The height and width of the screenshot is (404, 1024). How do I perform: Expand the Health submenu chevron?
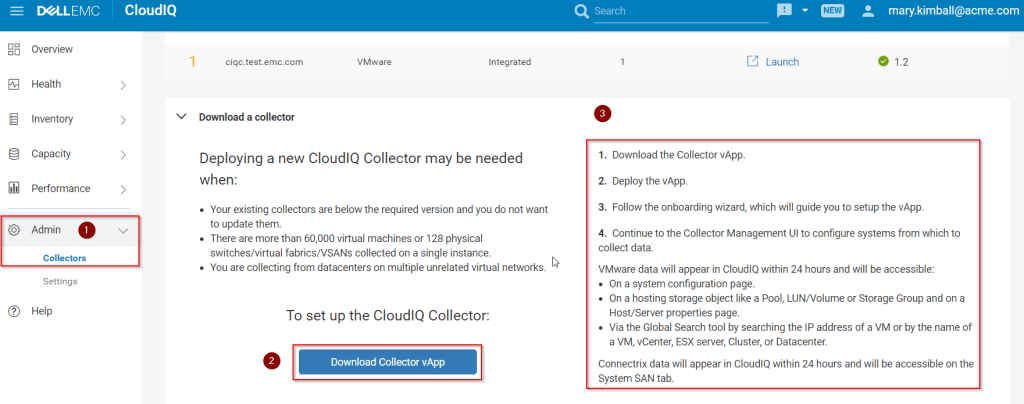coord(123,85)
